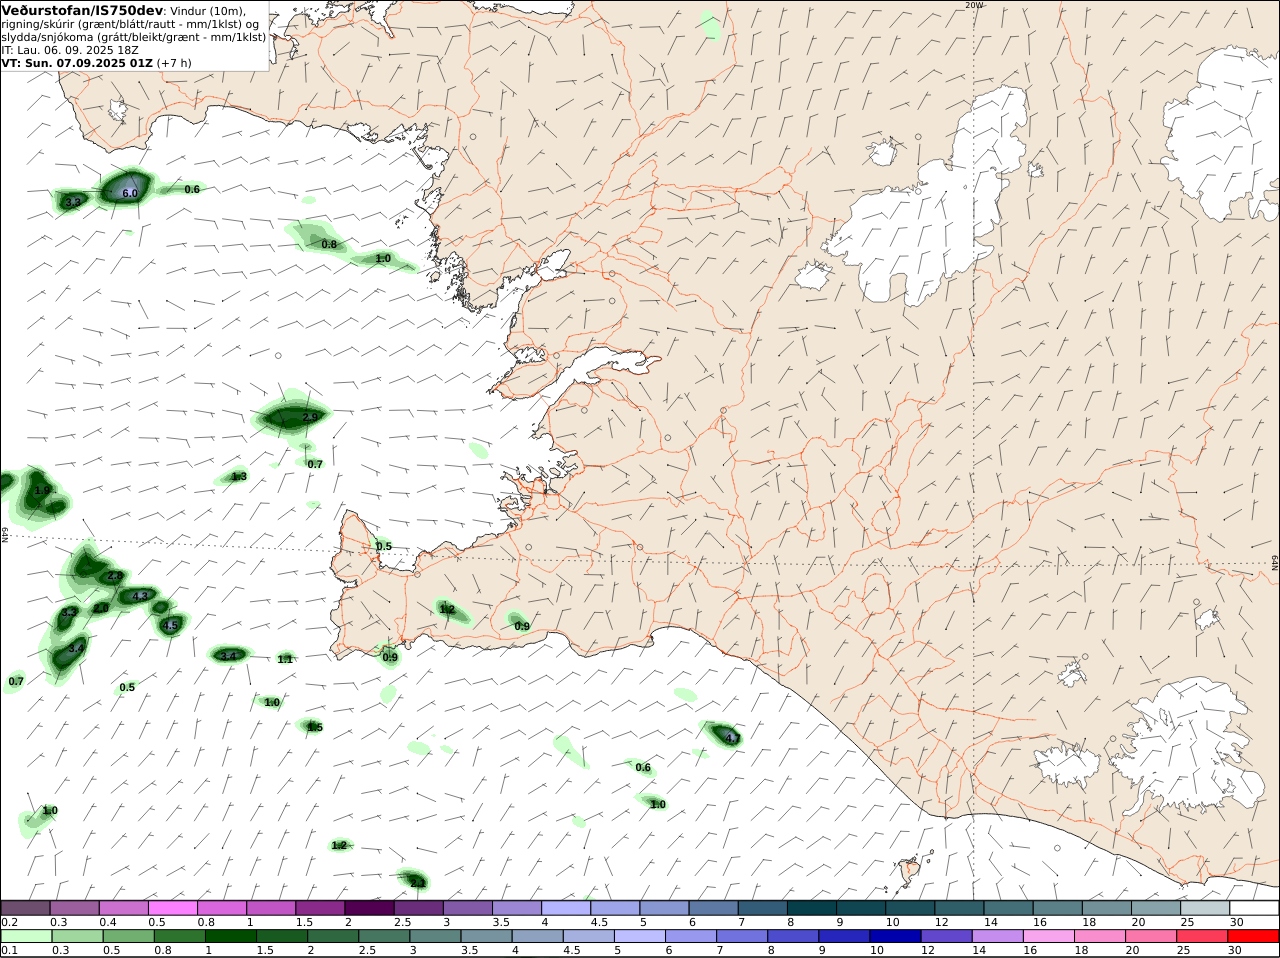The image size is (1280, 958).
Task: Pick lower legend pale green swatch between 0.1 and 0.3
Action: 26,936
